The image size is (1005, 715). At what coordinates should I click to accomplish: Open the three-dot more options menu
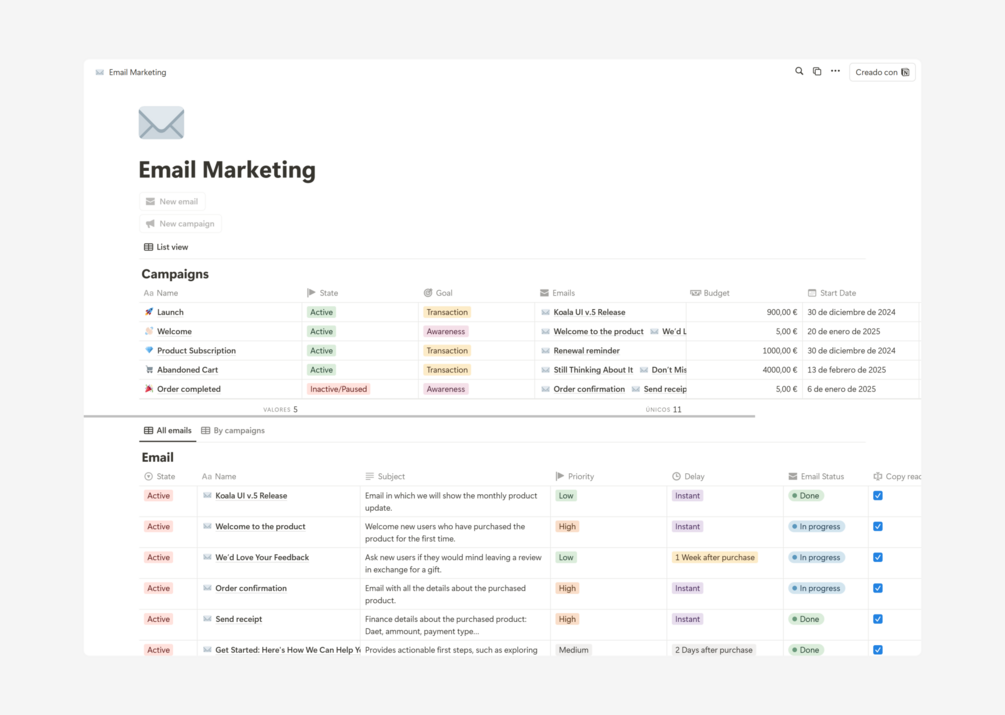[835, 71]
